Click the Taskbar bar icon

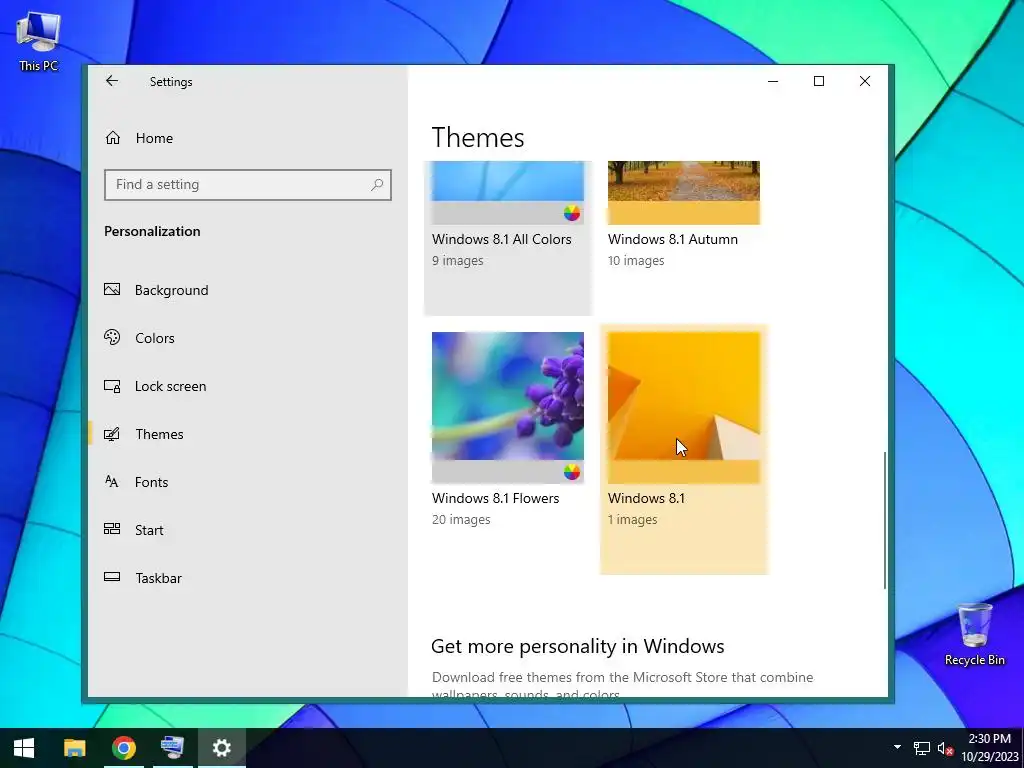[x=112, y=577]
